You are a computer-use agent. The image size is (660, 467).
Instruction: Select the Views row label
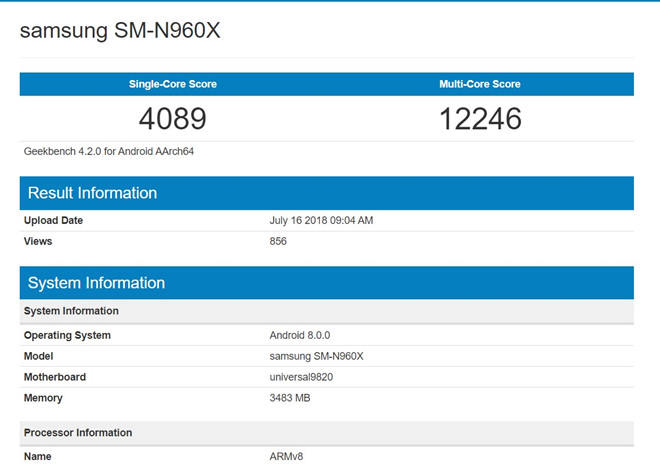[38, 241]
